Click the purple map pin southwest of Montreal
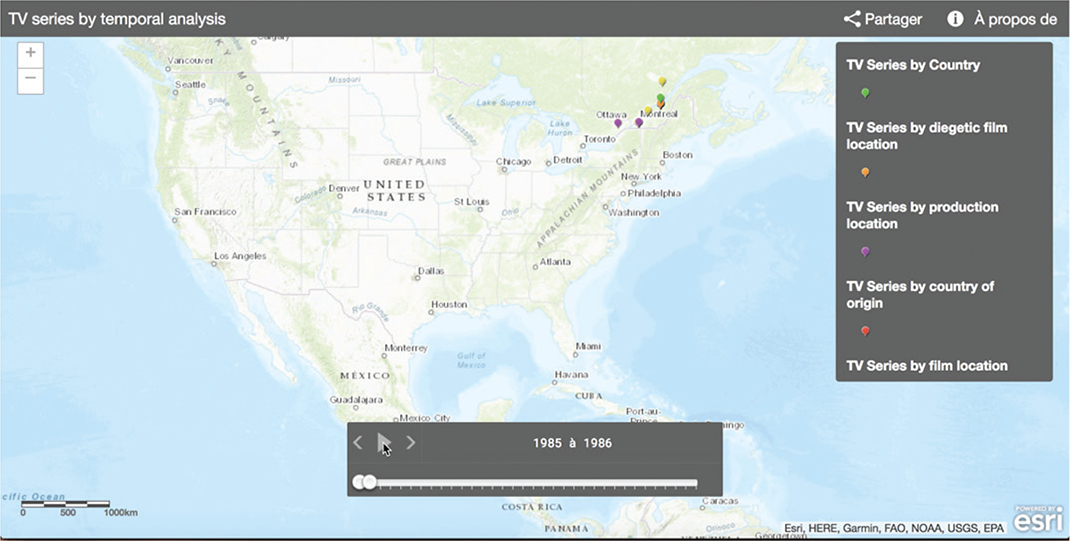Image resolution: width=1070 pixels, height=541 pixels. 639,123
